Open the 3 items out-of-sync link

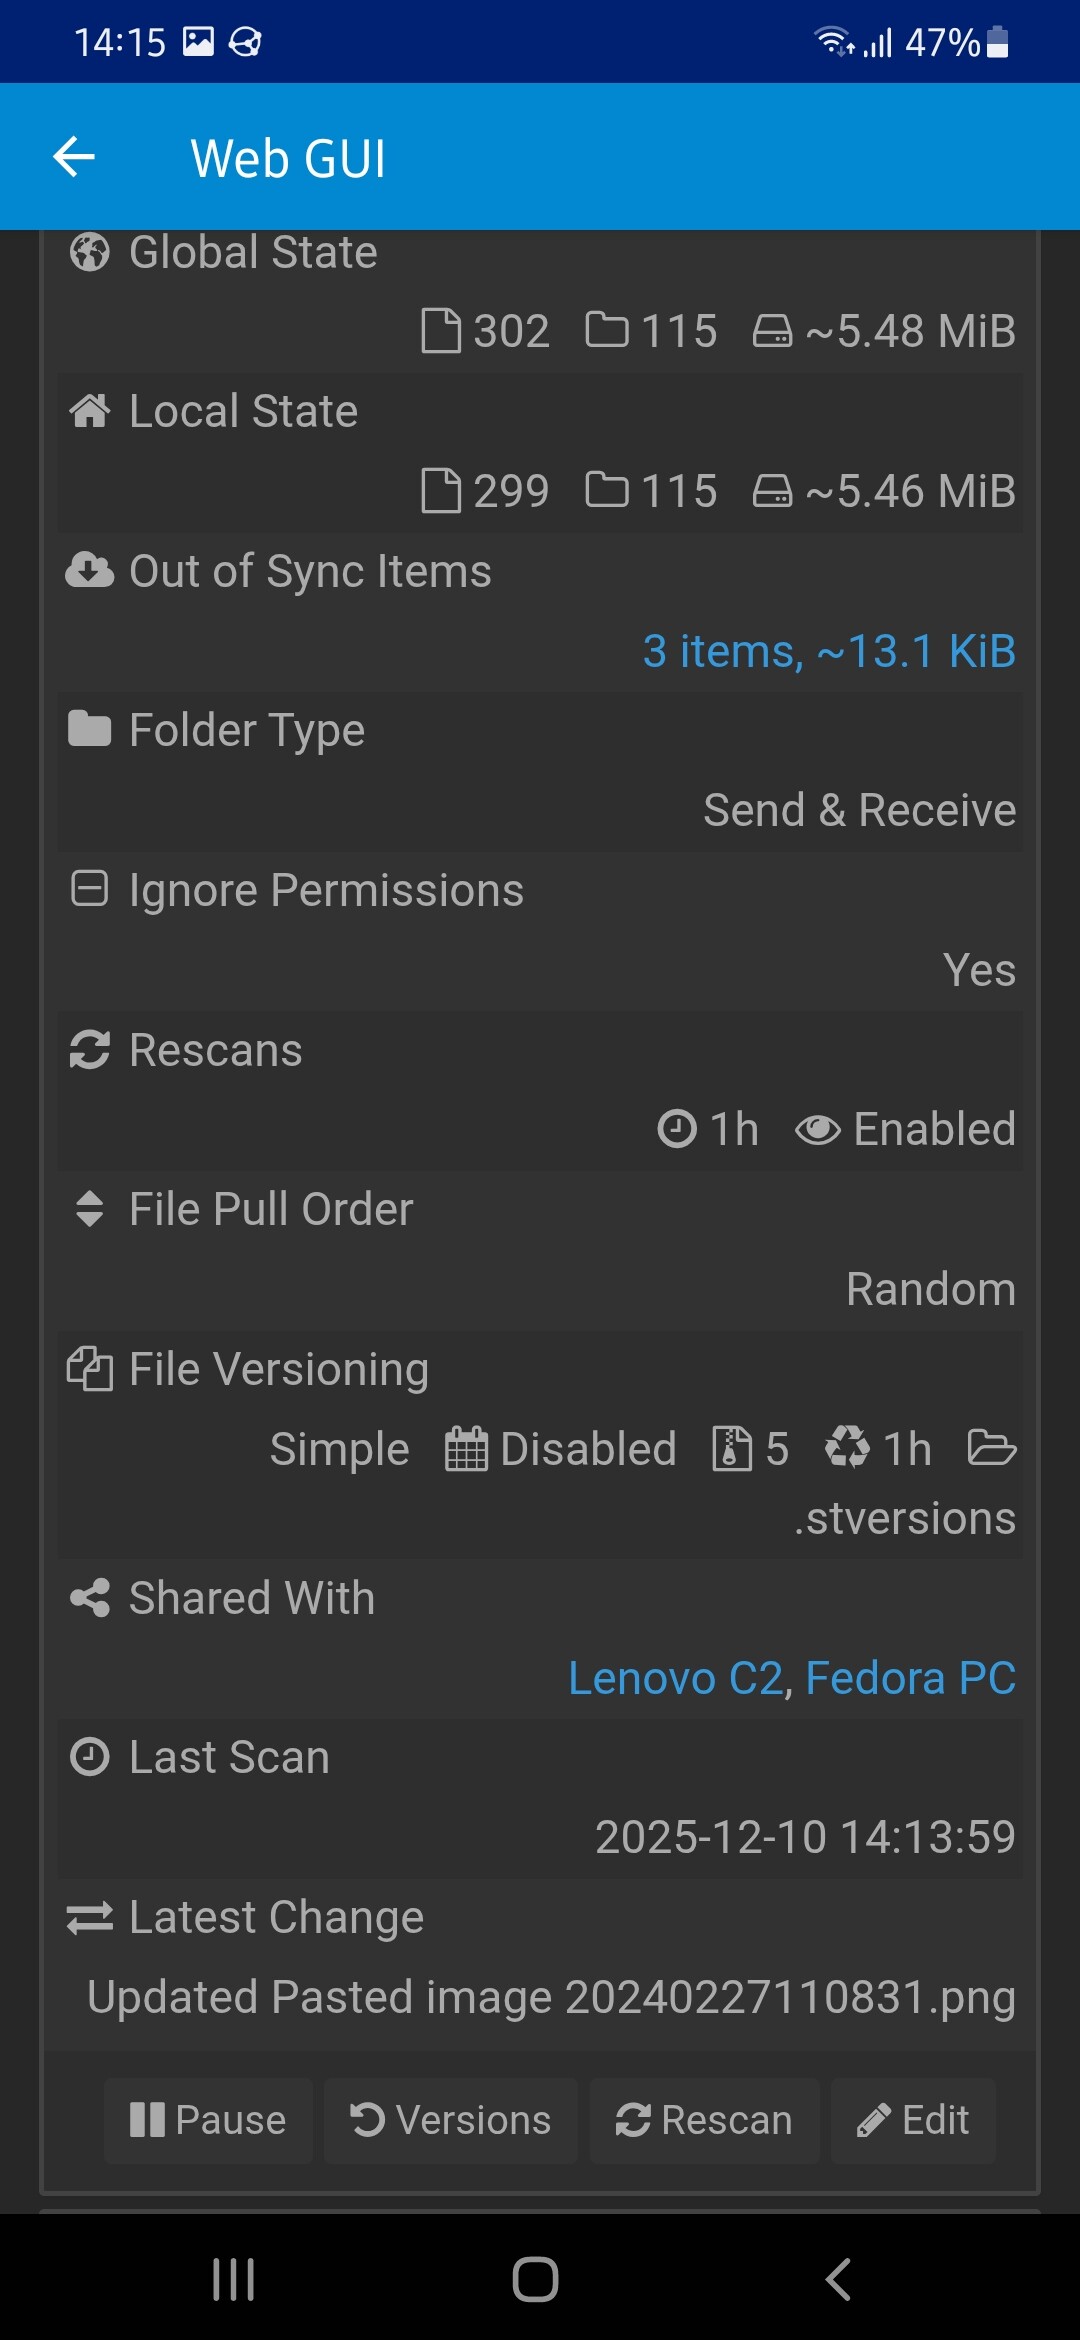tap(829, 651)
